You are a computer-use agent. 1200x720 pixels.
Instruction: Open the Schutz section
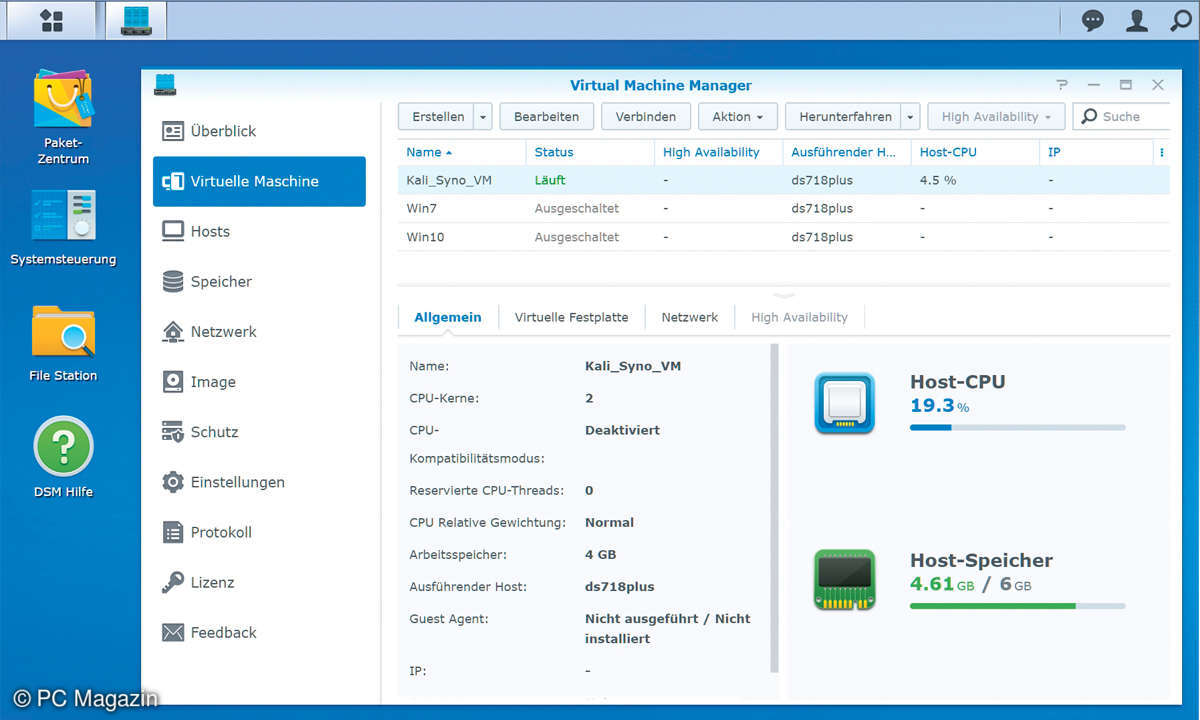point(260,432)
